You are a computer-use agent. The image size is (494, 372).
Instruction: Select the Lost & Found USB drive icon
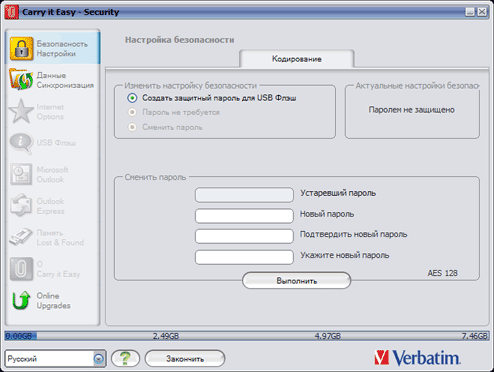[21, 237]
